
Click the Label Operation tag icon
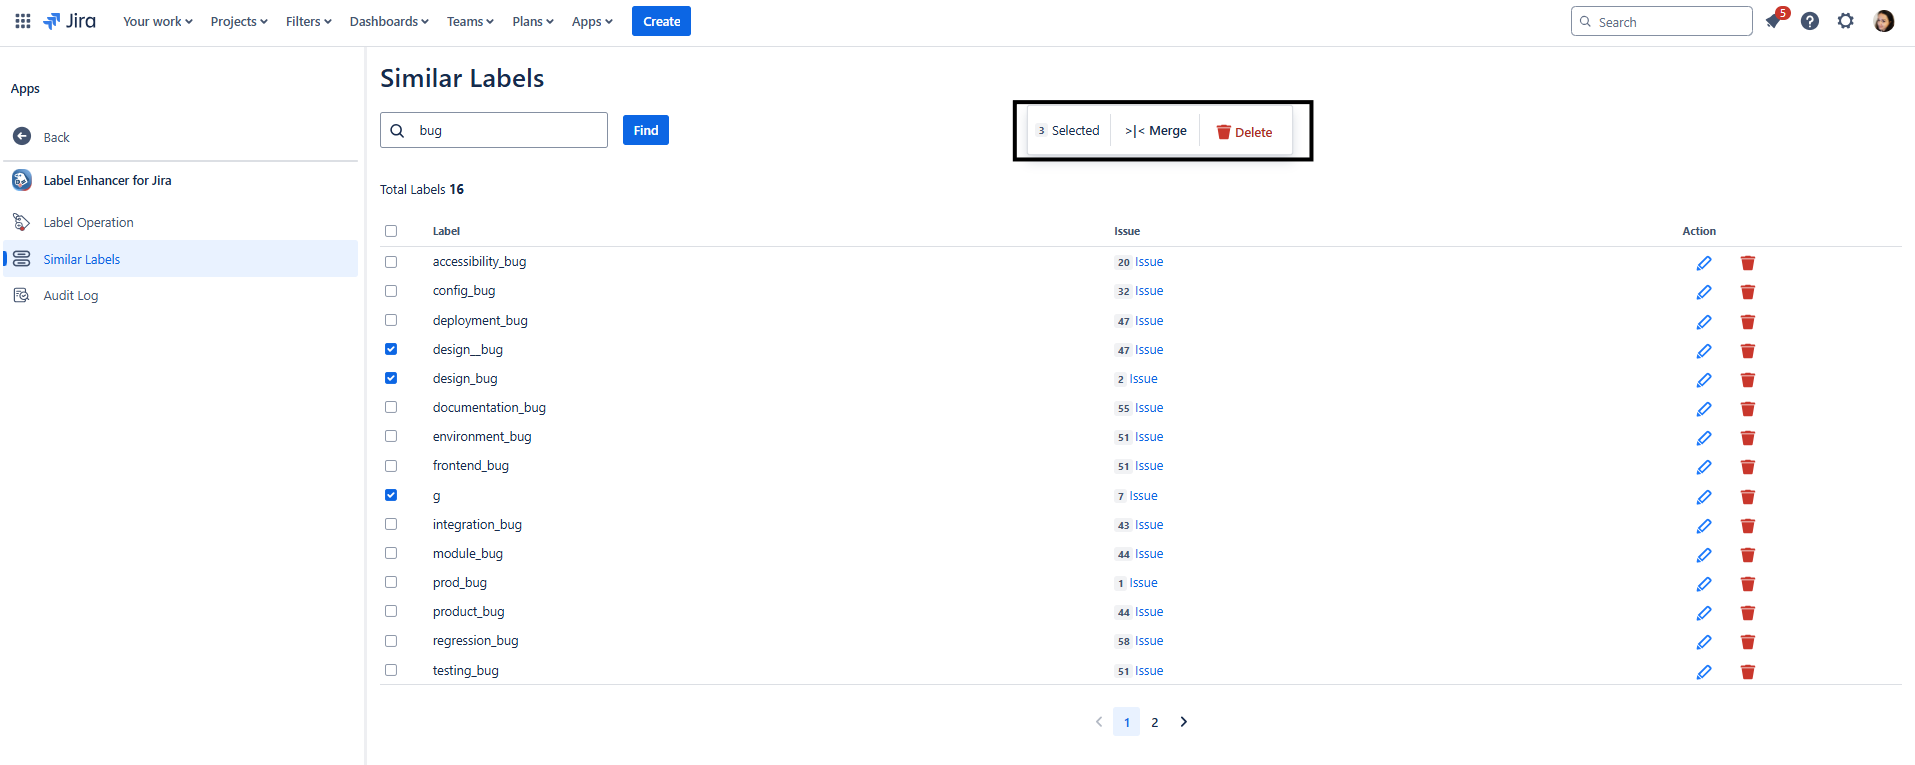[21, 222]
